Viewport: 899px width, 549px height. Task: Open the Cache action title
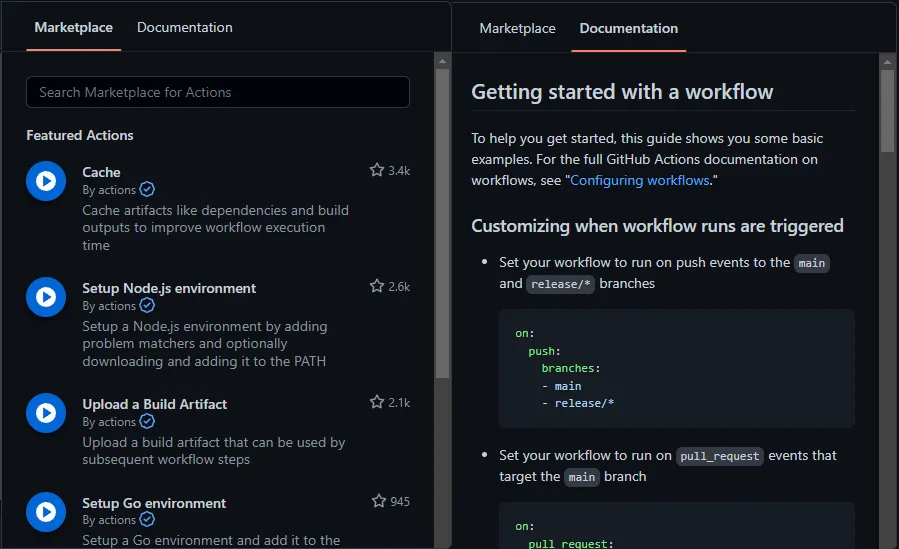(101, 172)
